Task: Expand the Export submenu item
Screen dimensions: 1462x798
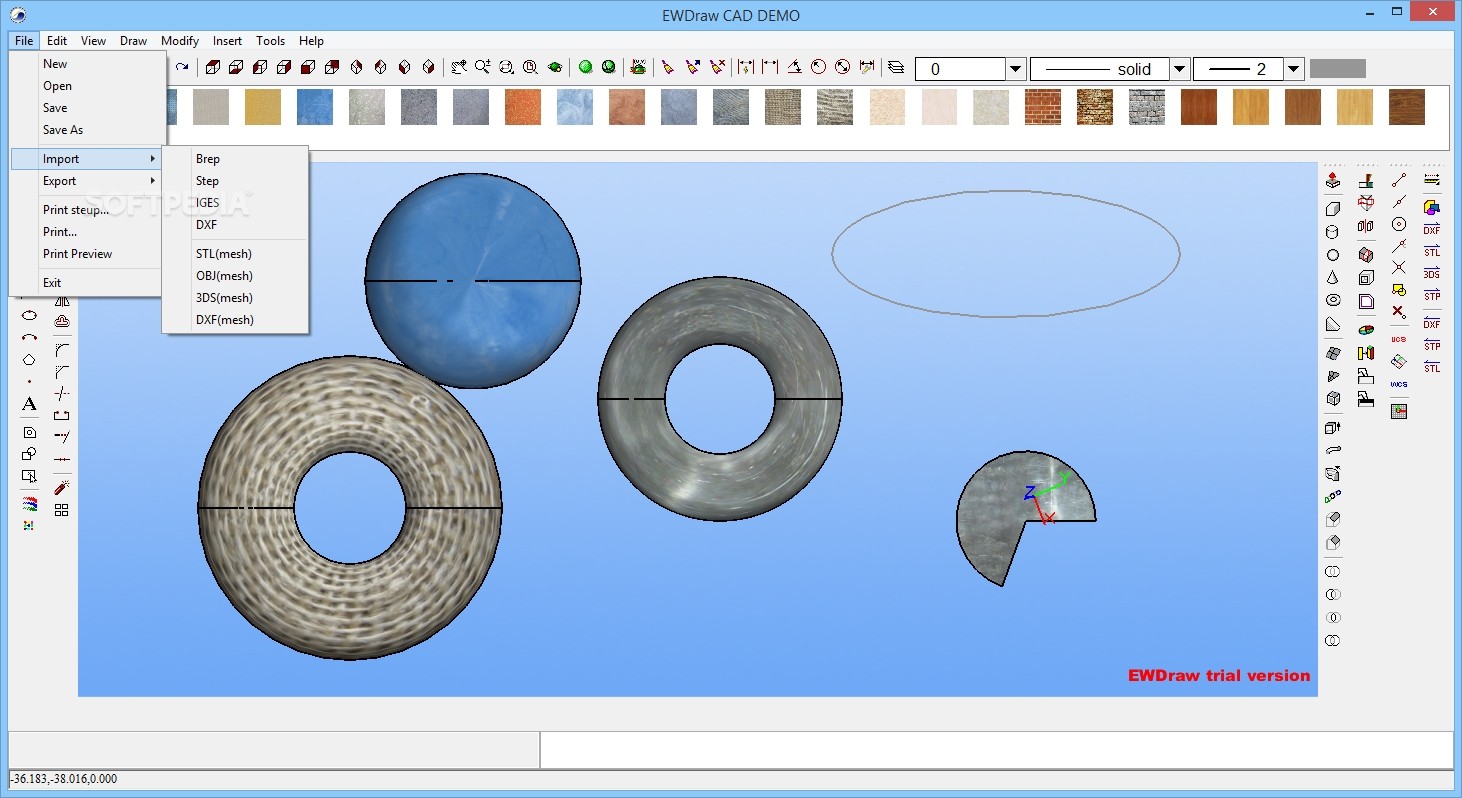Action: 87,181
